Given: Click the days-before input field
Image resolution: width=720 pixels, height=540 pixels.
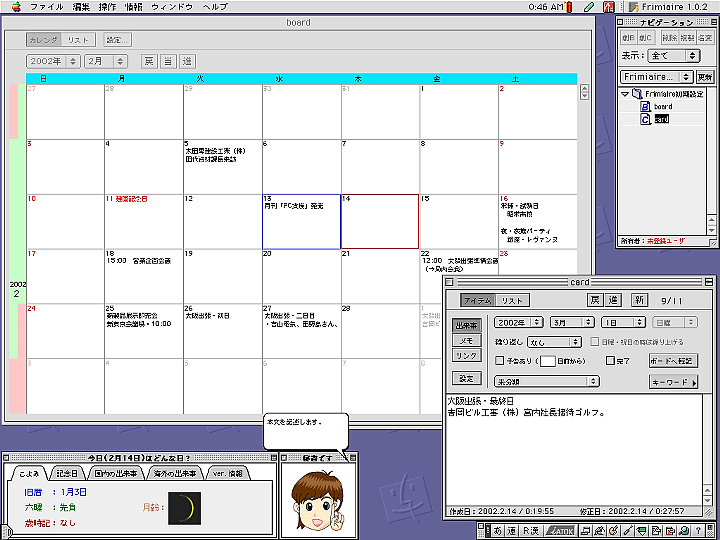Looking at the screenshot, I should [x=548, y=361].
